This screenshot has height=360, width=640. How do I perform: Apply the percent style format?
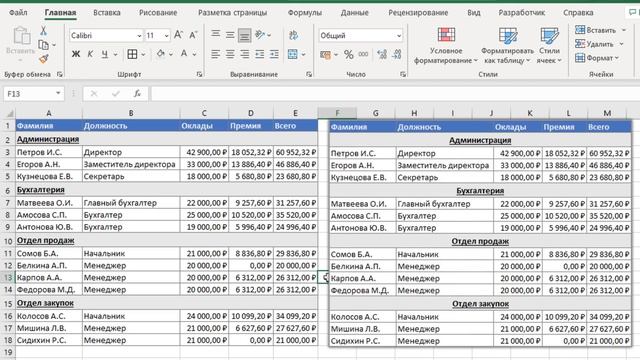[349, 54]
